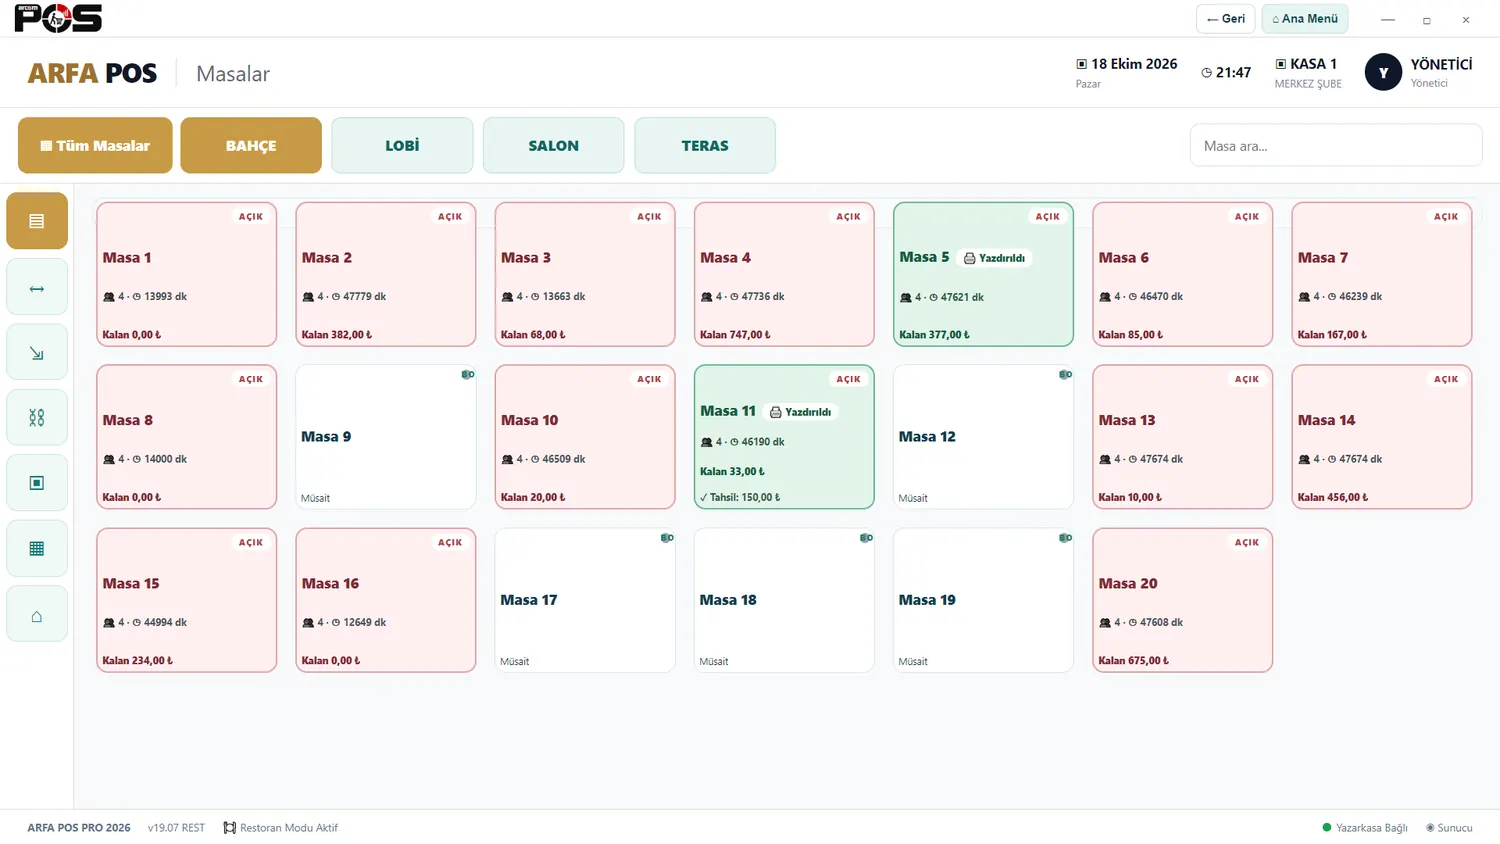Switch to the TERAS area tab

(x=705, y=146)
